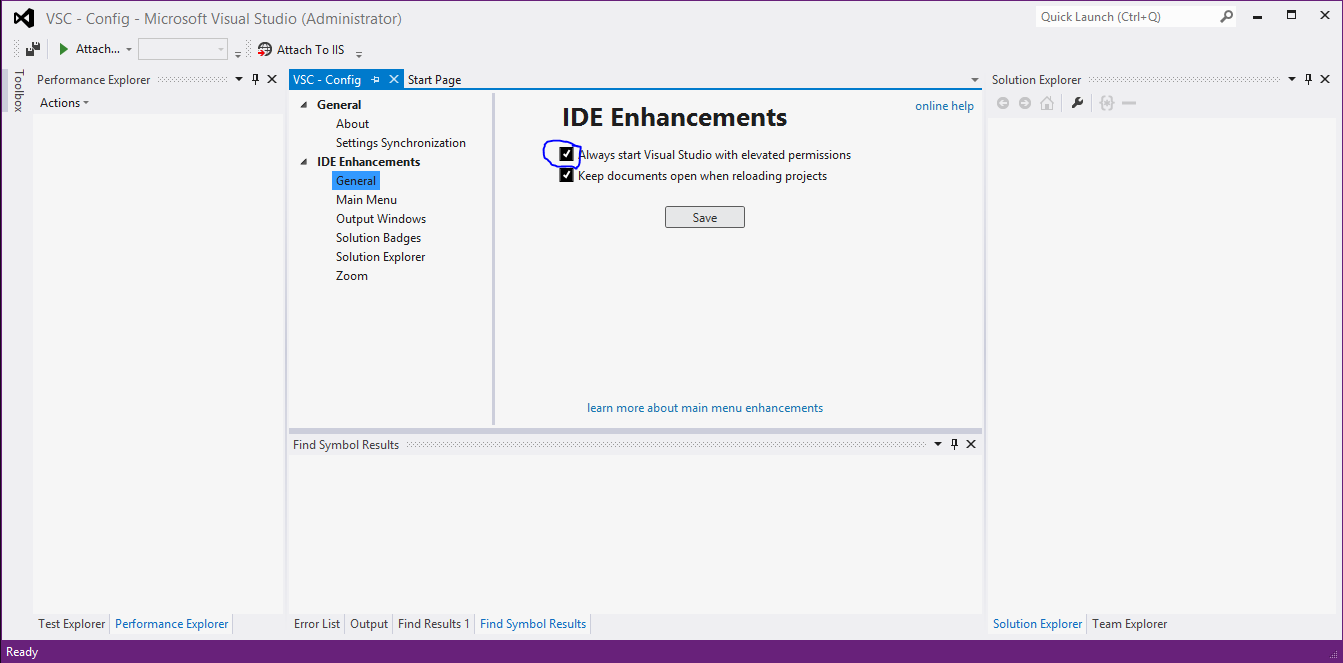This screenshot has height=663, width=1343.
Task: Toggle Keep documents open when reloading projects
Action: click(567, 176)
